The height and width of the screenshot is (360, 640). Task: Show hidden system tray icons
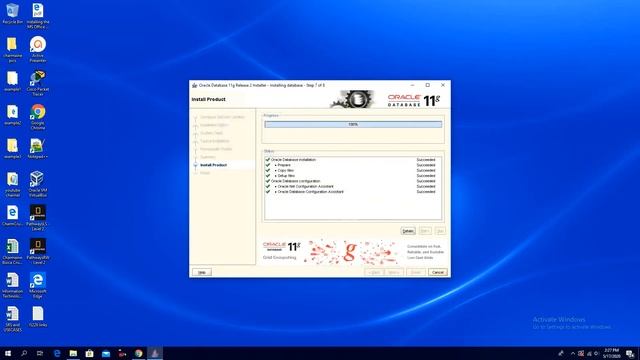click(573, 353)
